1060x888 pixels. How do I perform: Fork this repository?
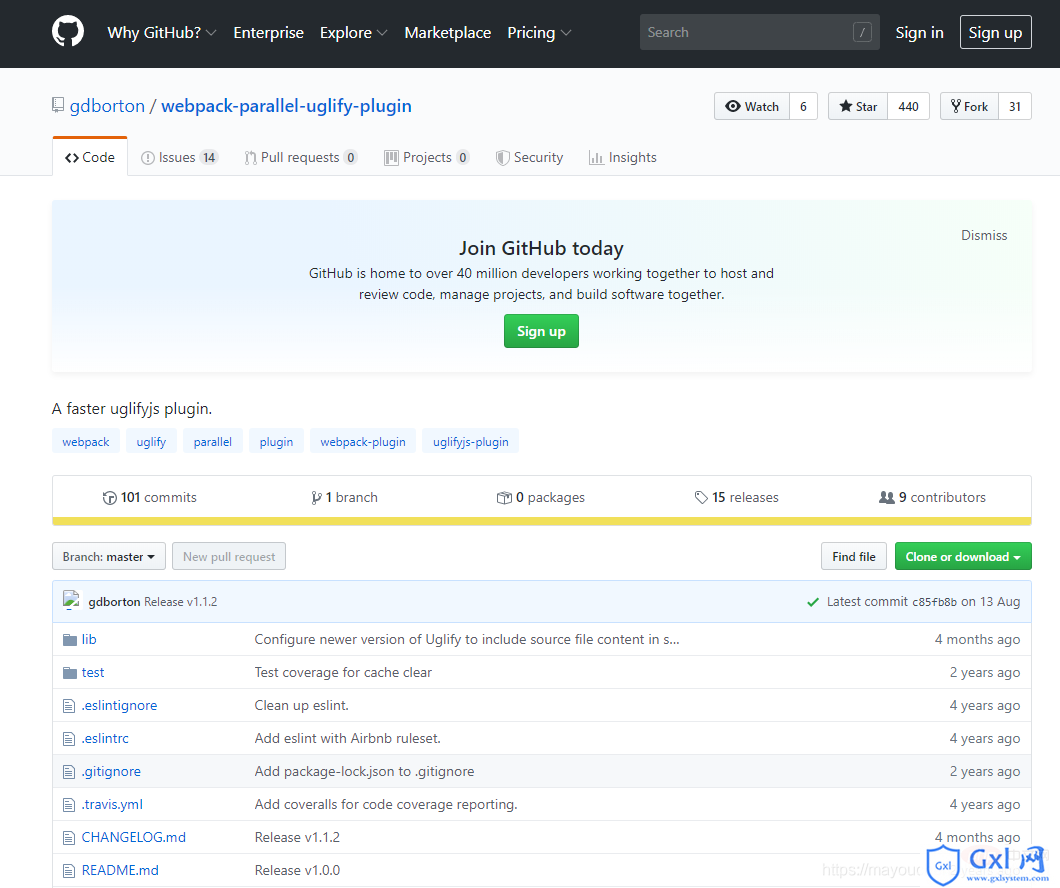[969, 106]
